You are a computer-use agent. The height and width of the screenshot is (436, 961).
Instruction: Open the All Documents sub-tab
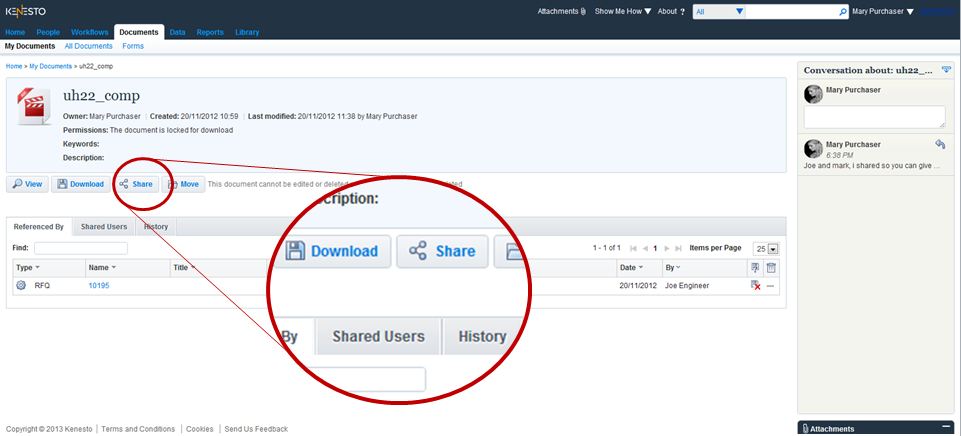tap(89, 46)
